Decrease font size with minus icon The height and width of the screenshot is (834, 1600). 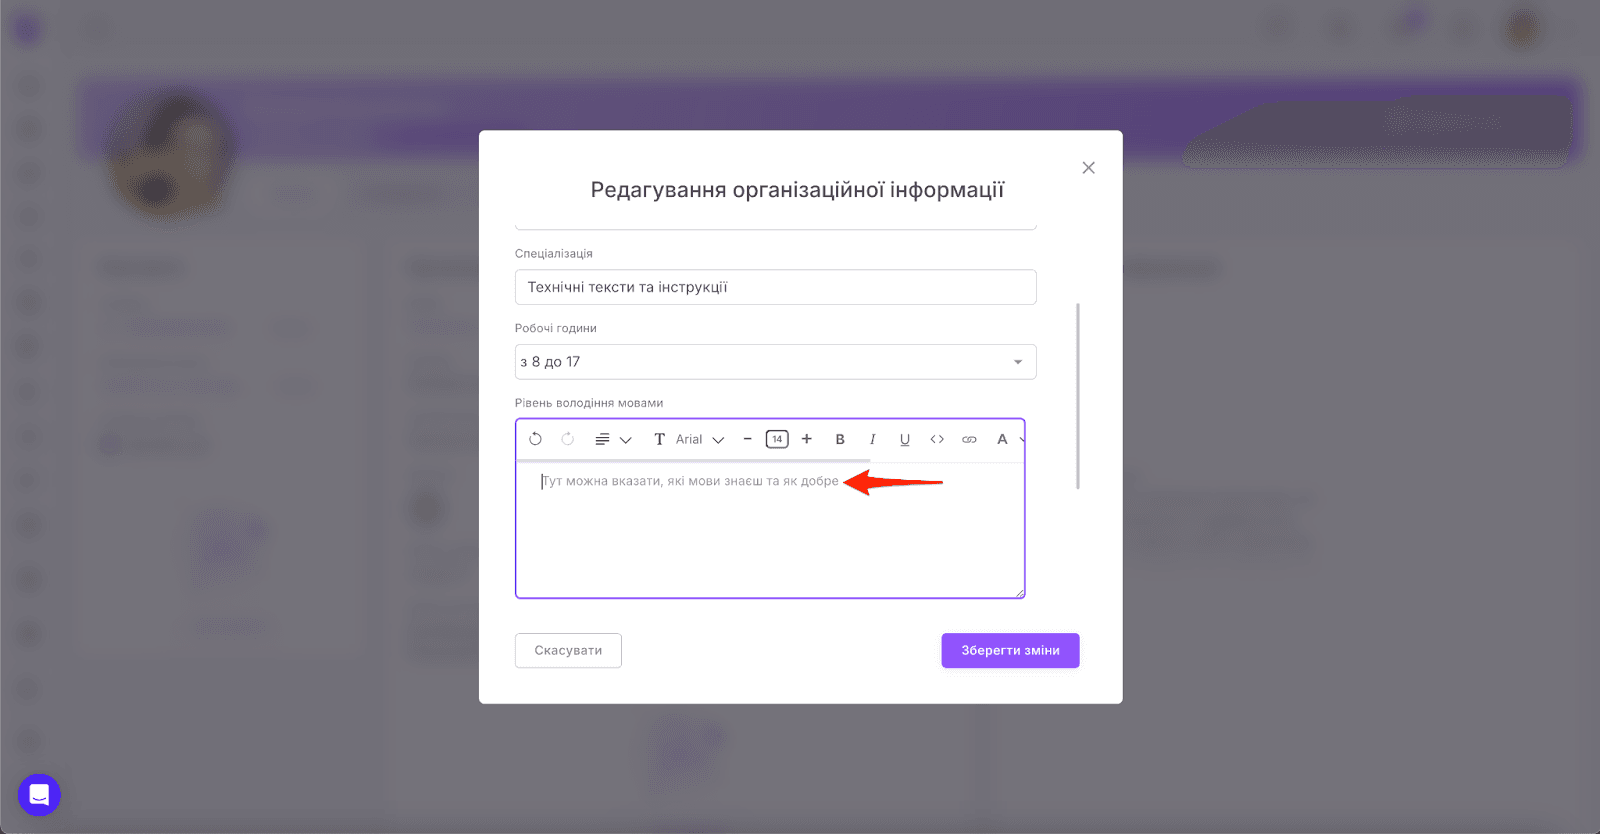point(747,439)
